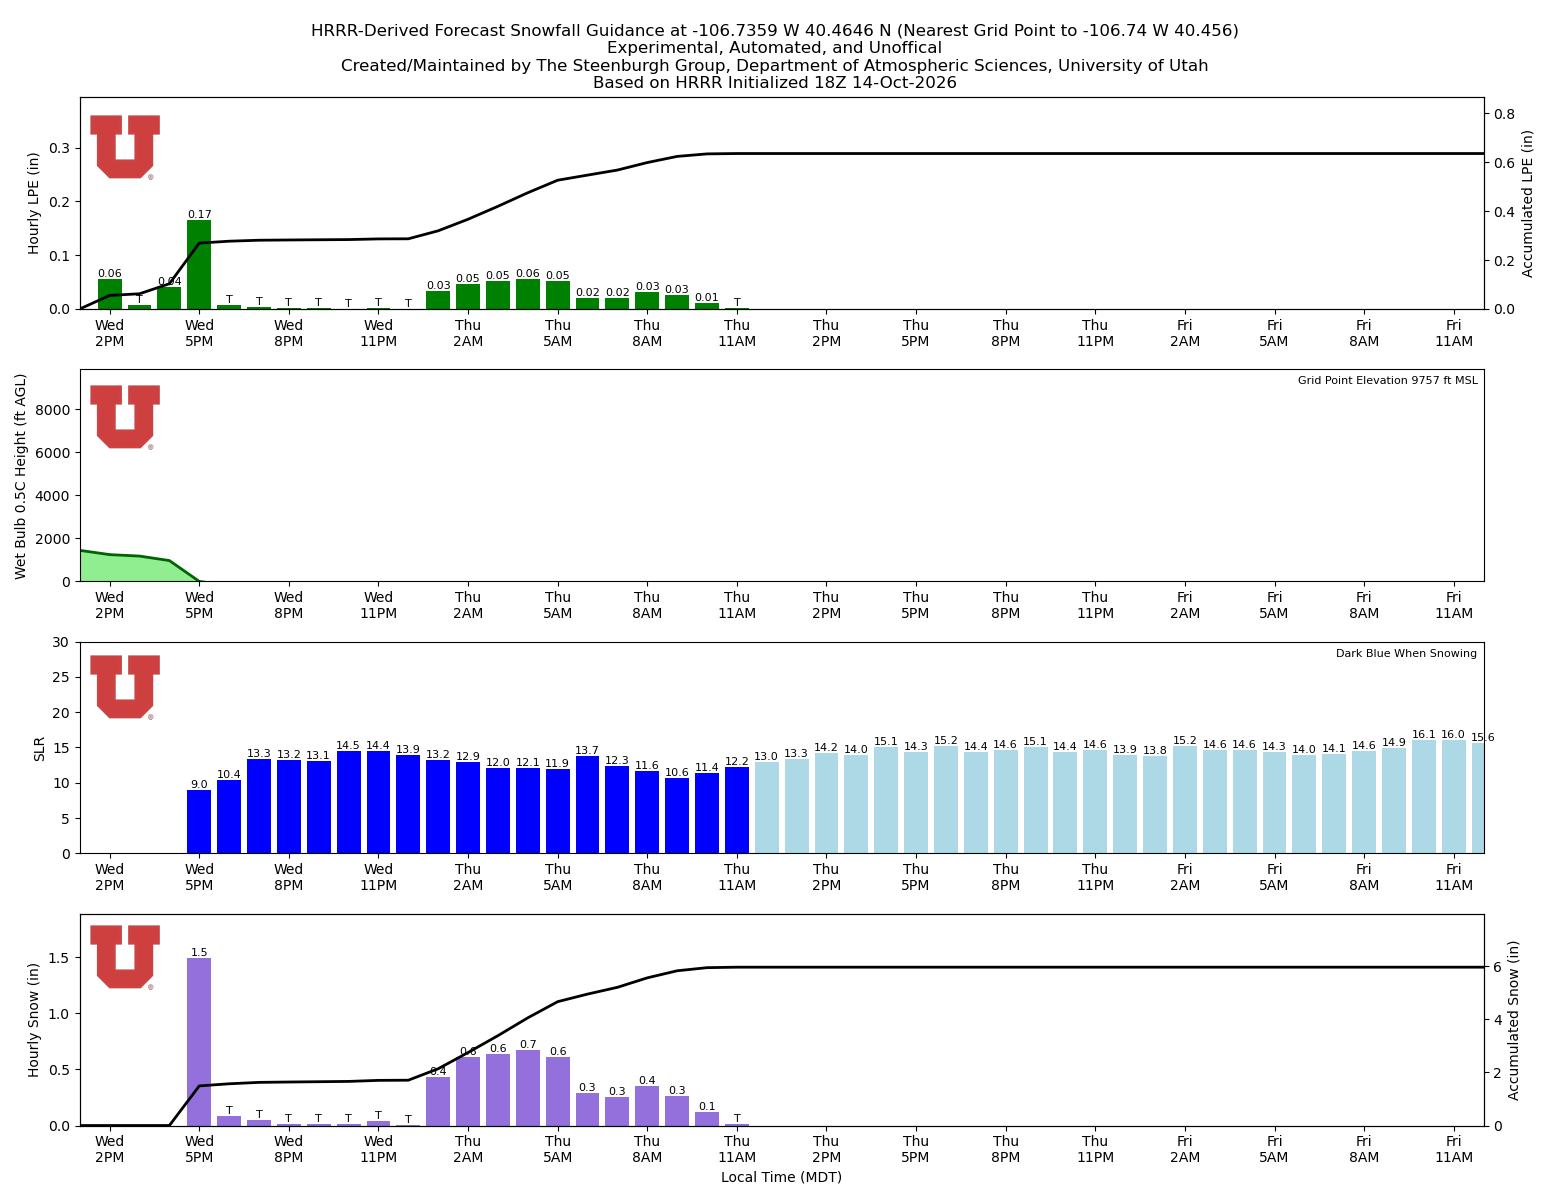This screenshot has width=1550, height=1200.
Task: Click the light blue SLR bar labeled 16.1
Action: (x=1424, y=797)
